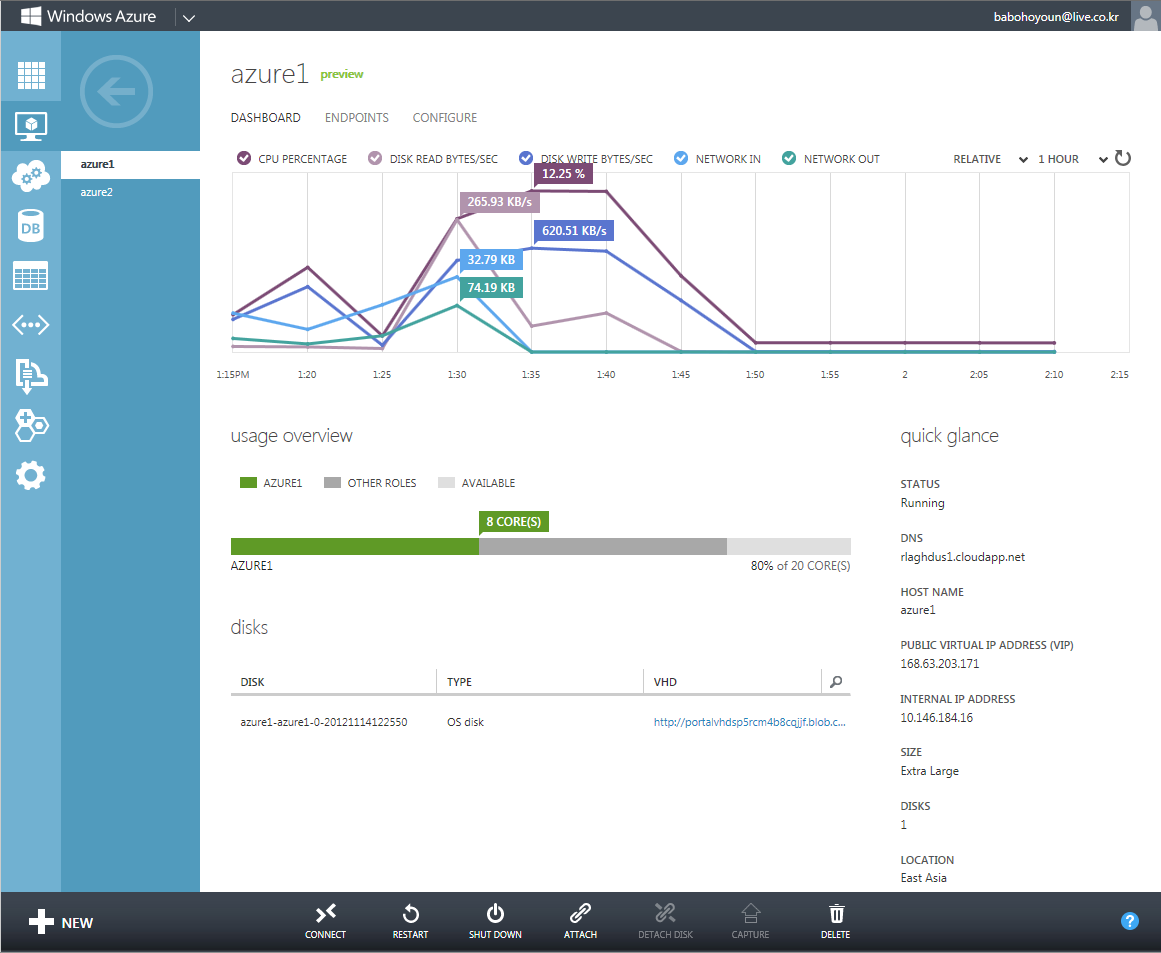Toggle the Network Out metric
This screenshot has width=1161, height=953.
click(789, 158)
